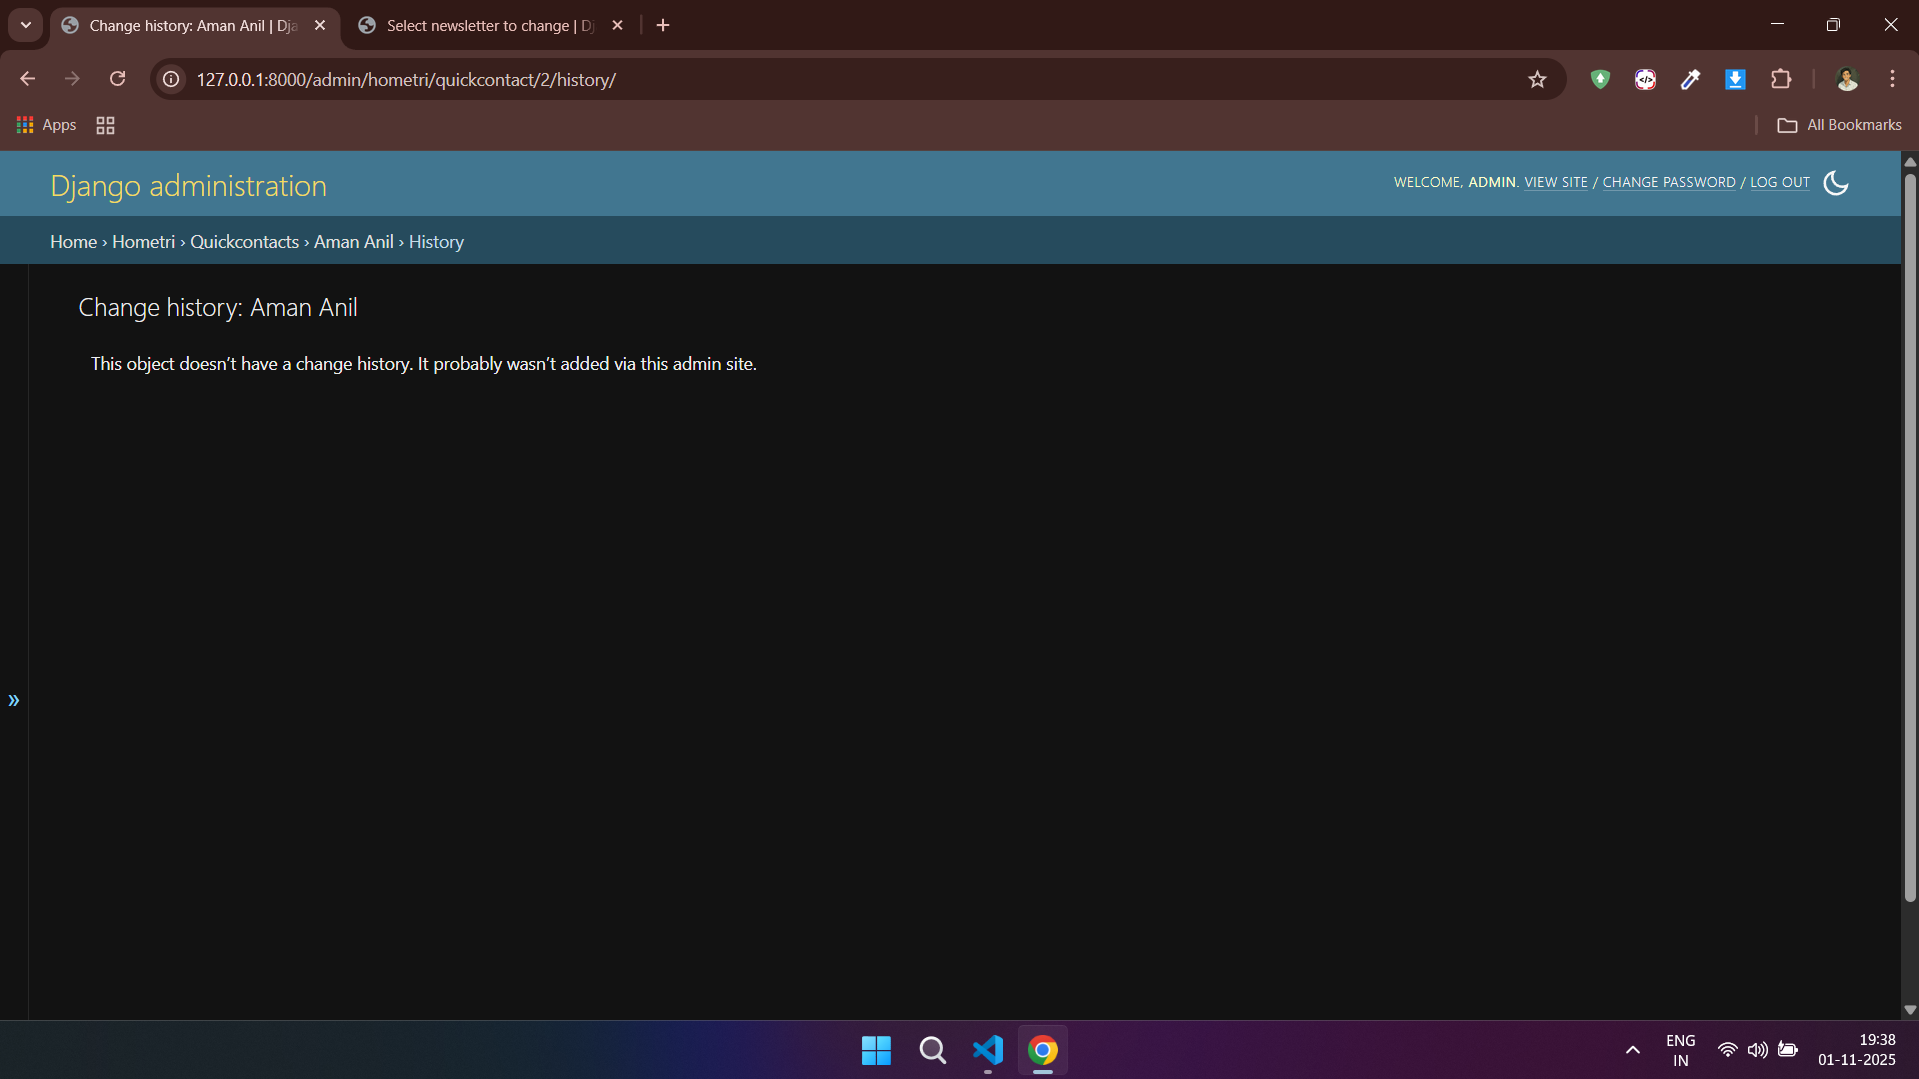Screen dimensions: 1919x1079
Task: Go back to previous page
Action: coord(28,79)
